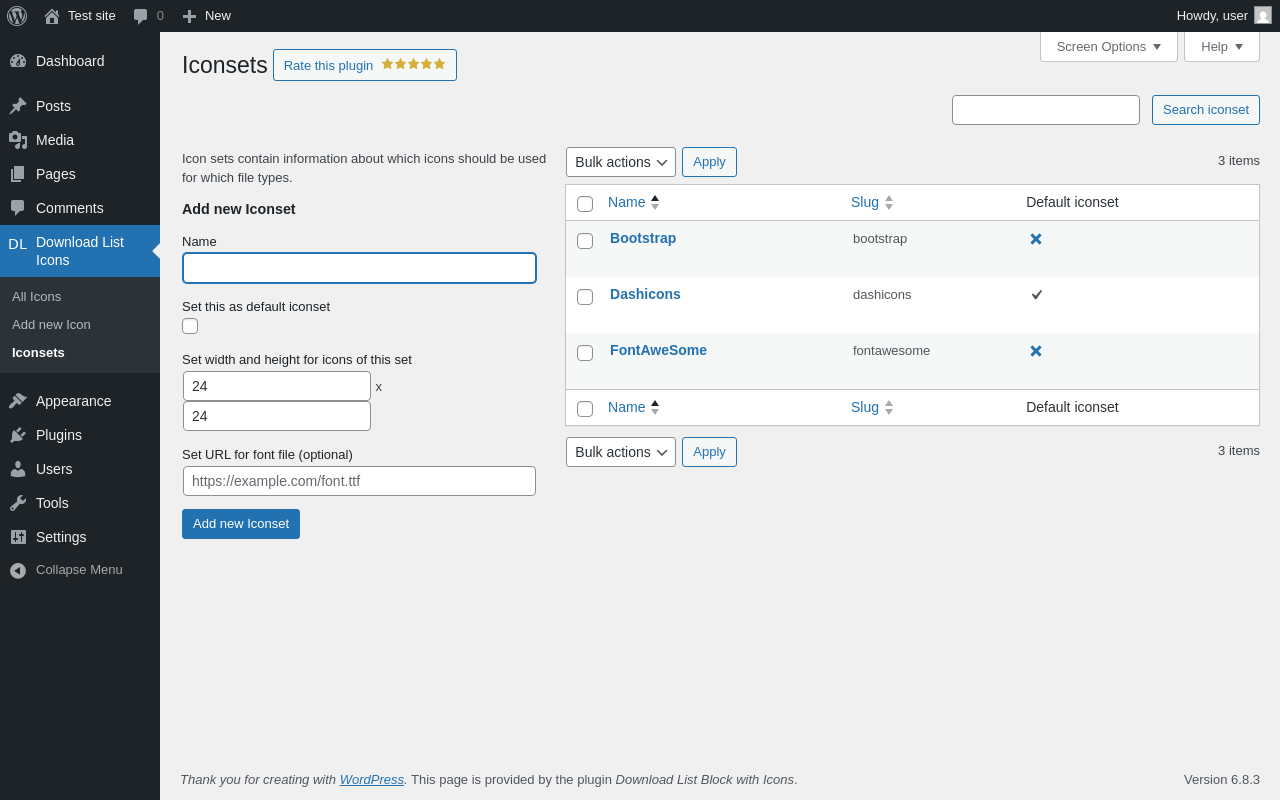This screenshot has width=1280, height=800.
Task: Click the DL icon for Download List Icons
Action: pos(18,244)
